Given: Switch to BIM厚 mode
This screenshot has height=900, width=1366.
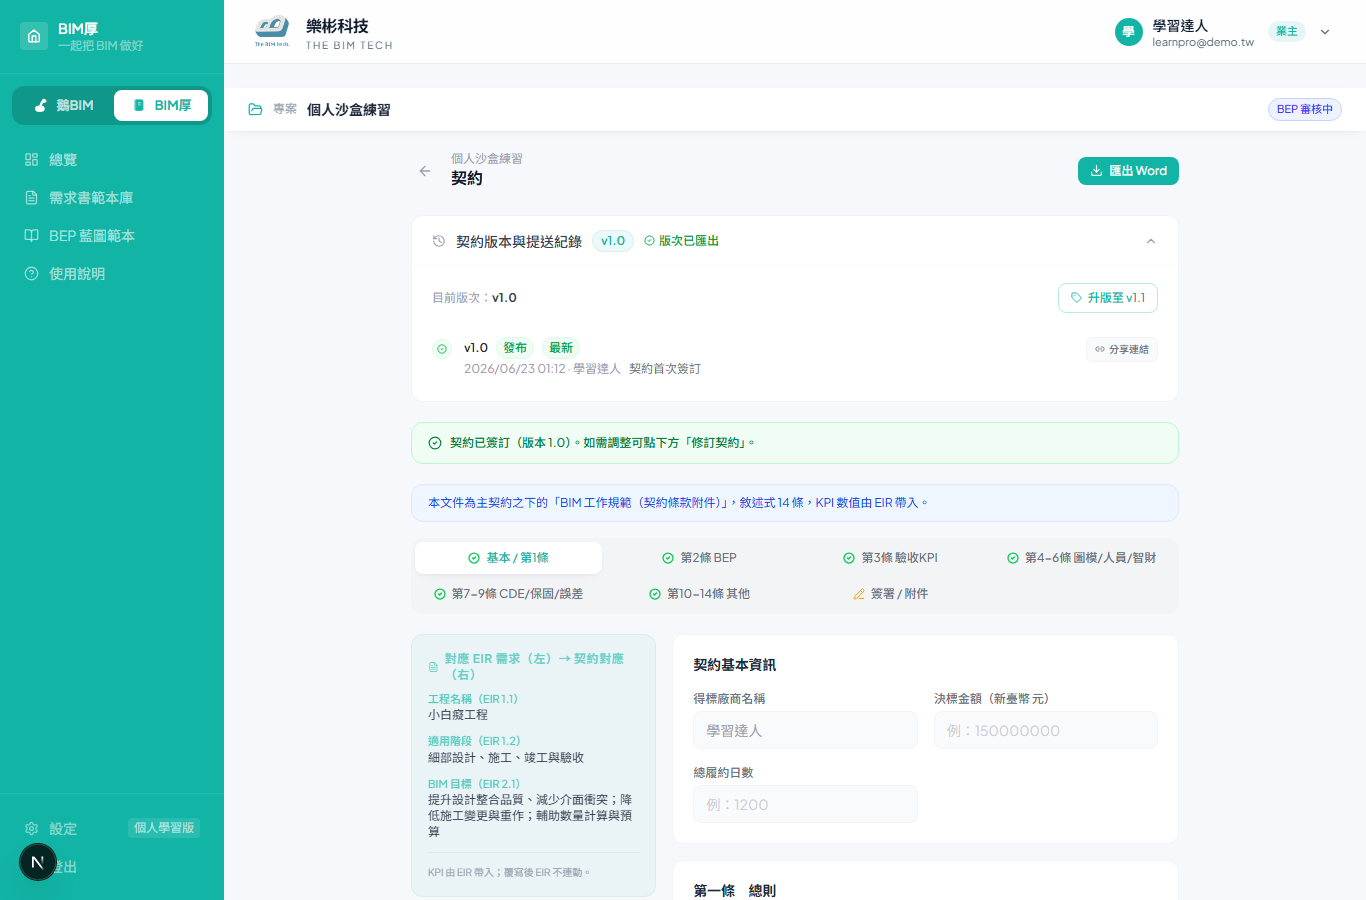Looking at the screenshot, I should click(x=161, y=105).
